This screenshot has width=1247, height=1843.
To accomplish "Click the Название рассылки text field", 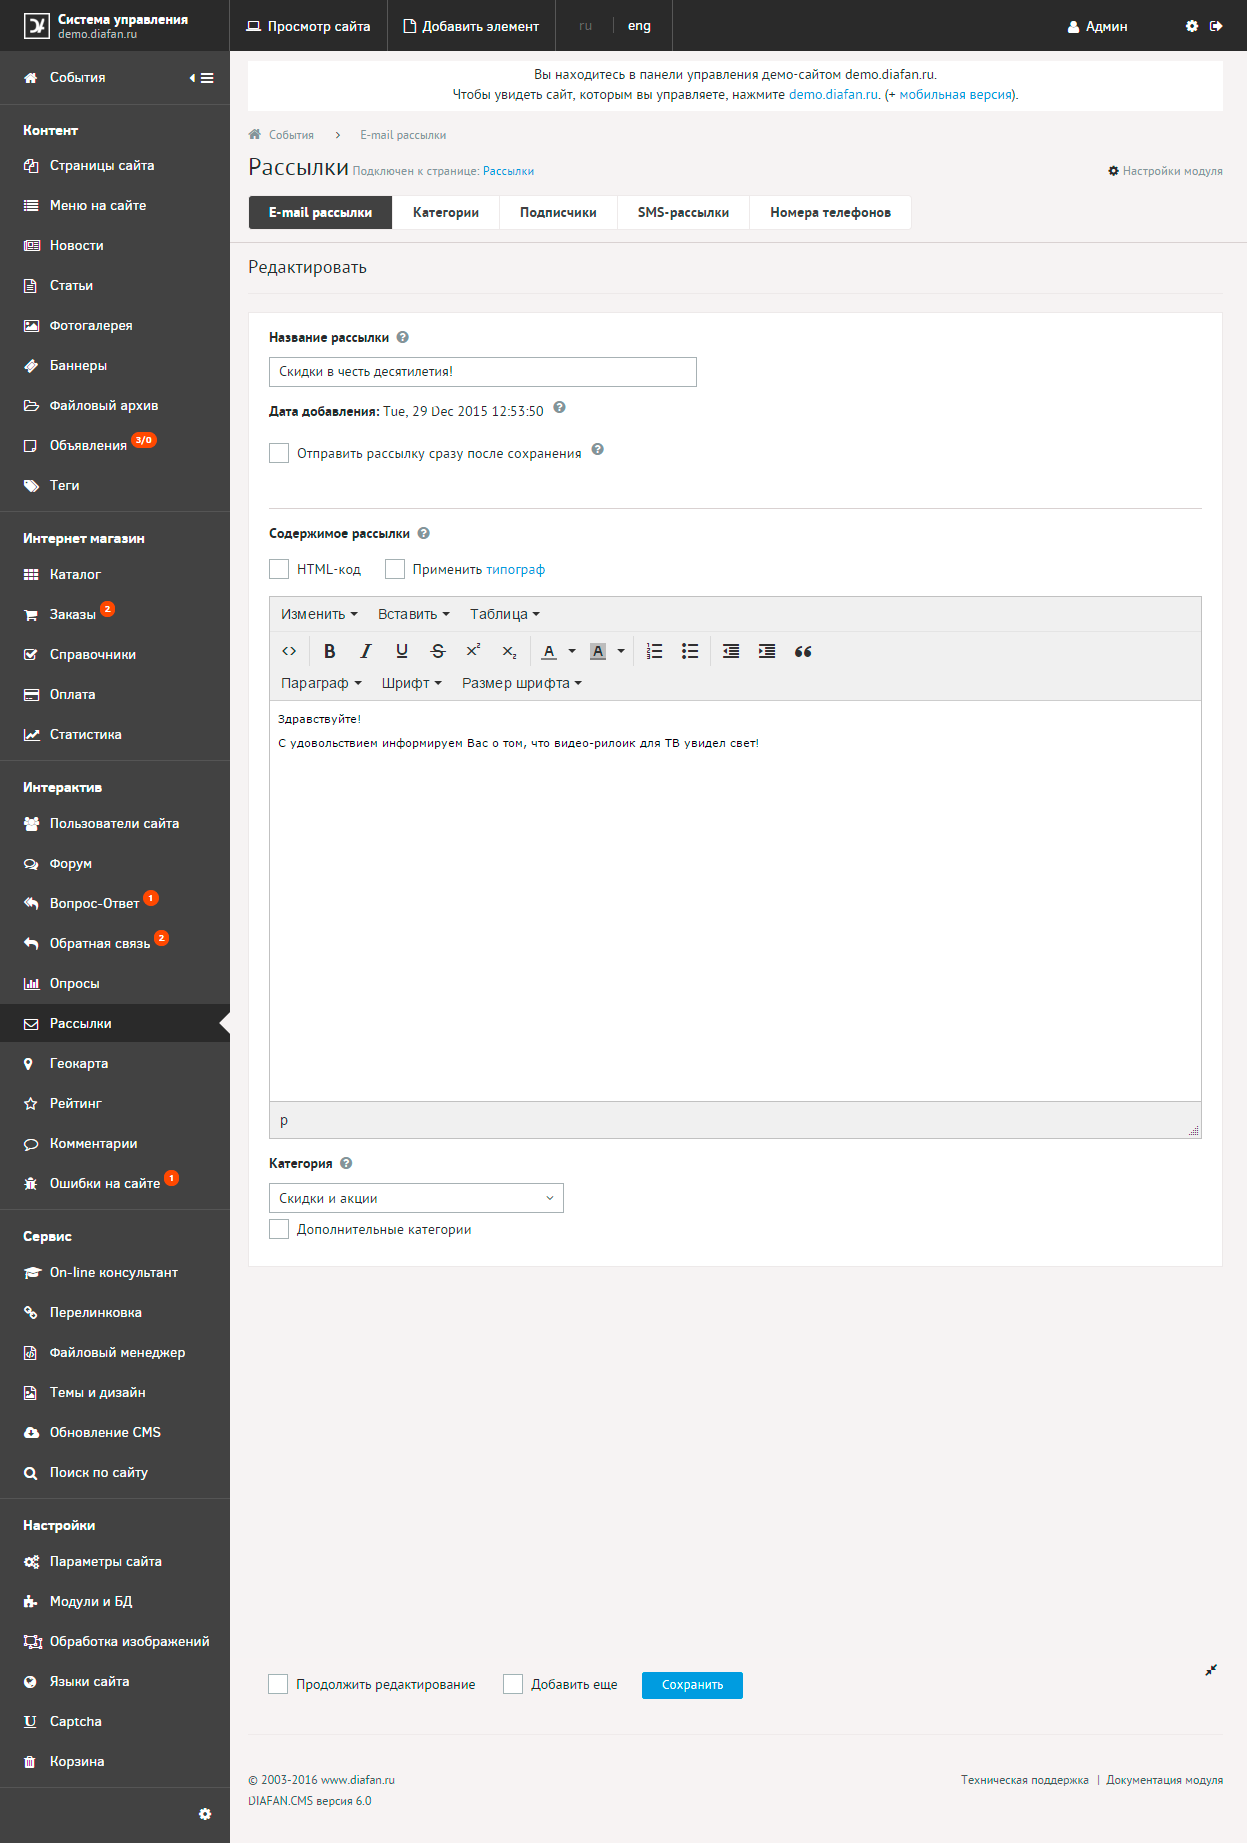I will [x=482, y=372].
